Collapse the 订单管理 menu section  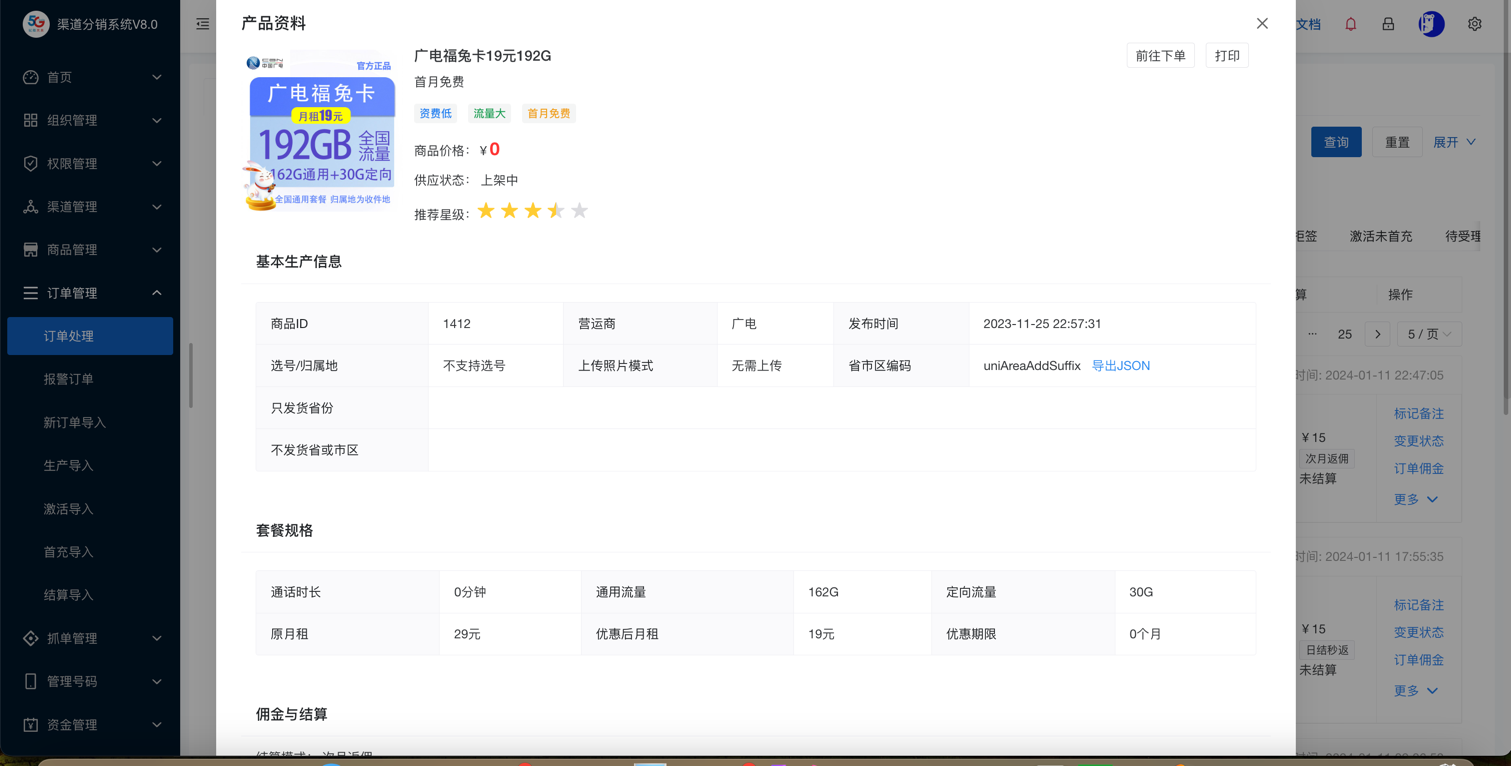pos(90,293)
